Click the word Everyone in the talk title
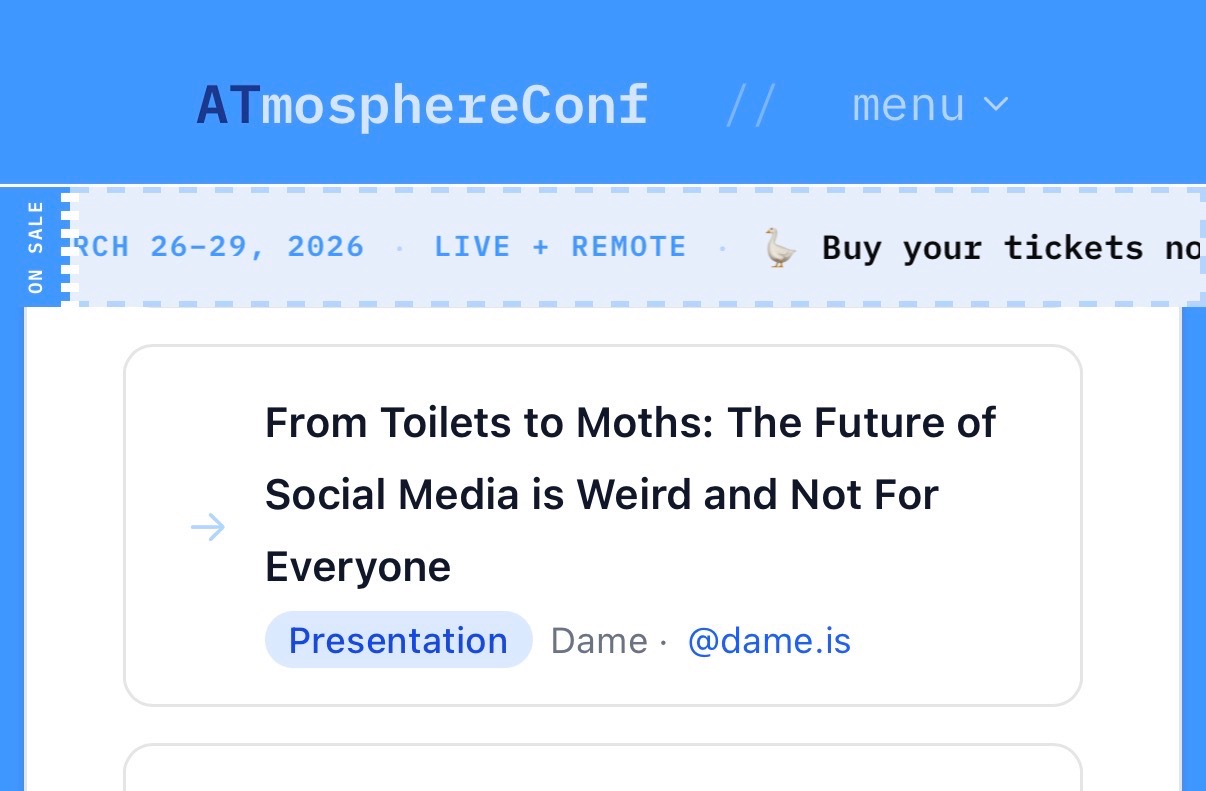 point(358,567)
